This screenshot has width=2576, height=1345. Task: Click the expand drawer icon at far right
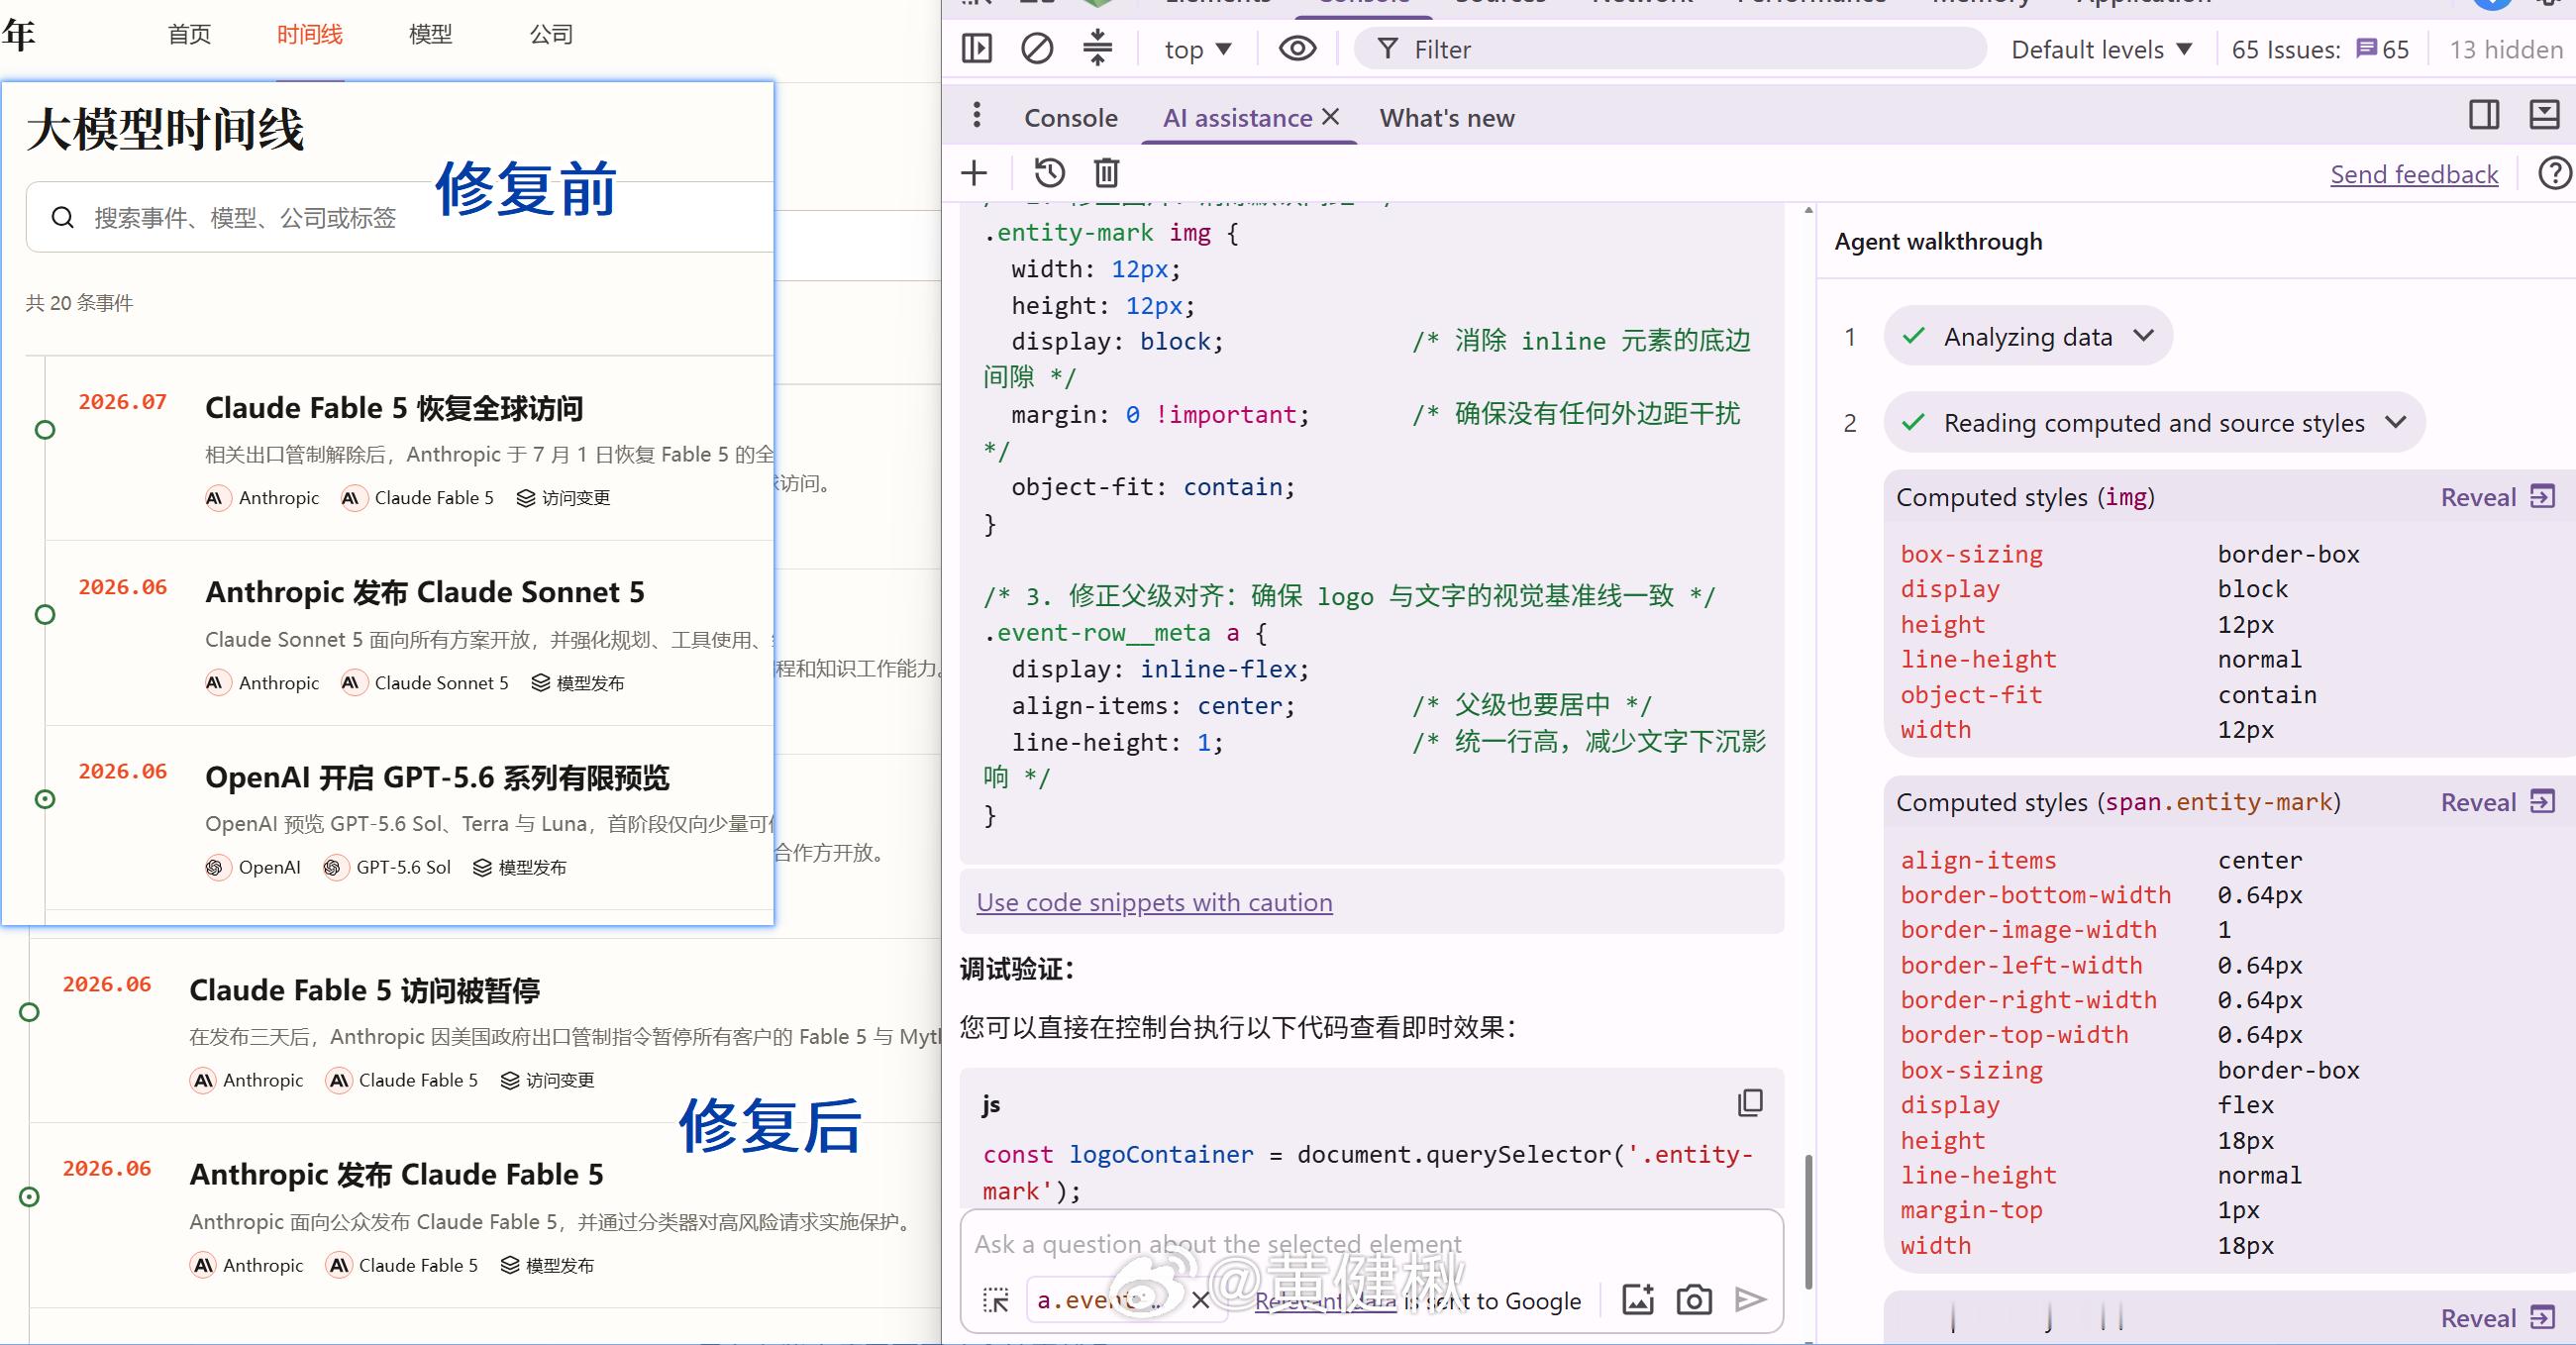point(2544,115)
